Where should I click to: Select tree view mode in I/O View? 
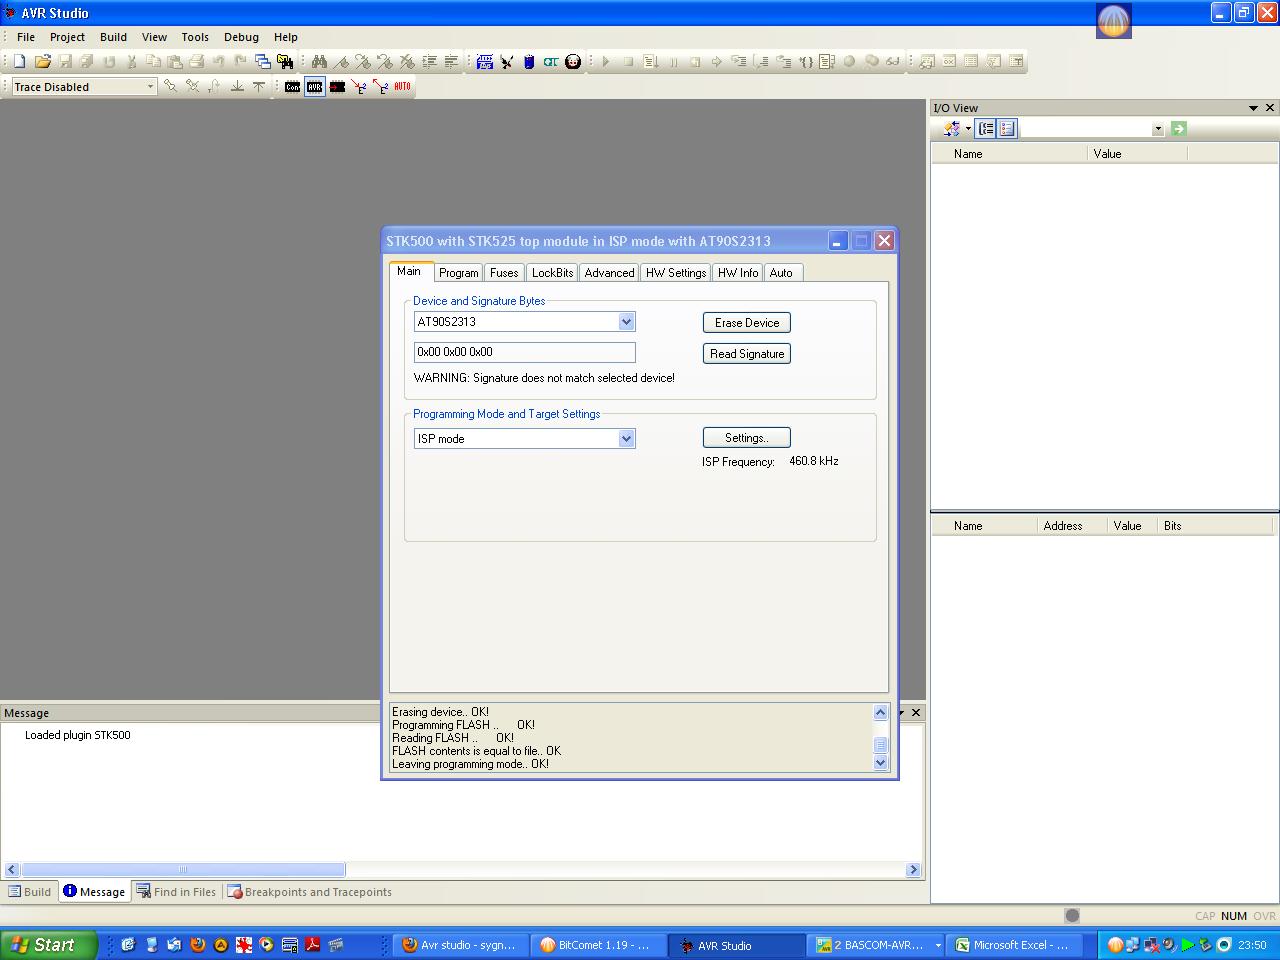tap(986, 128)
